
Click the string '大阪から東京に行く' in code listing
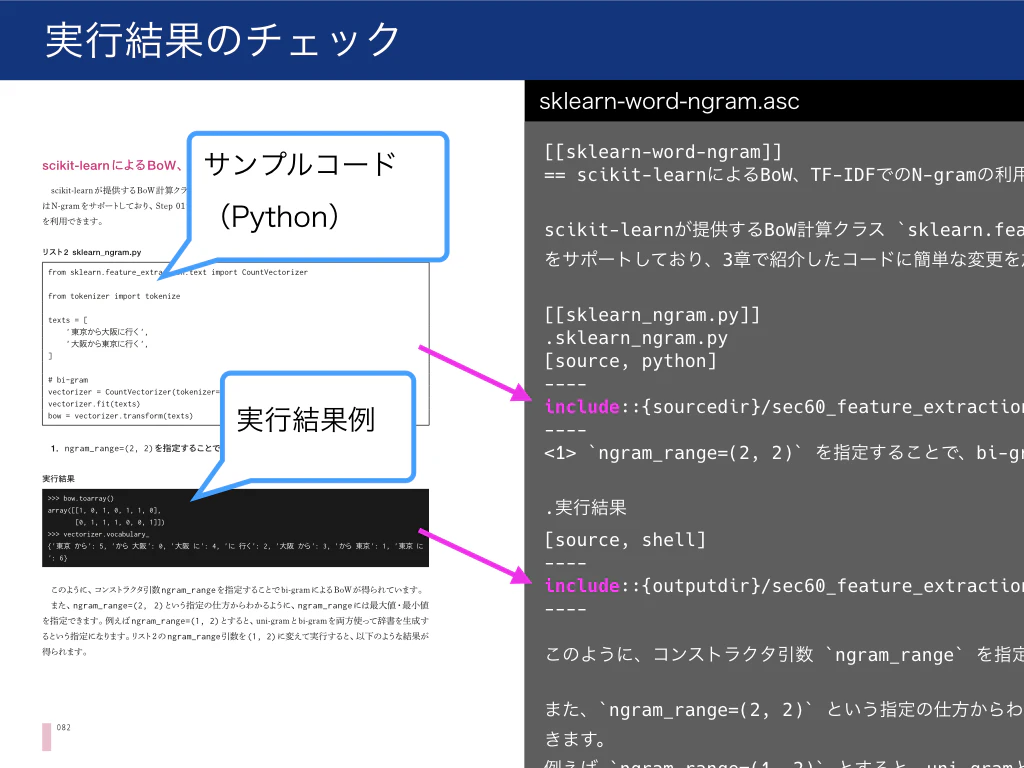[107, 344]
